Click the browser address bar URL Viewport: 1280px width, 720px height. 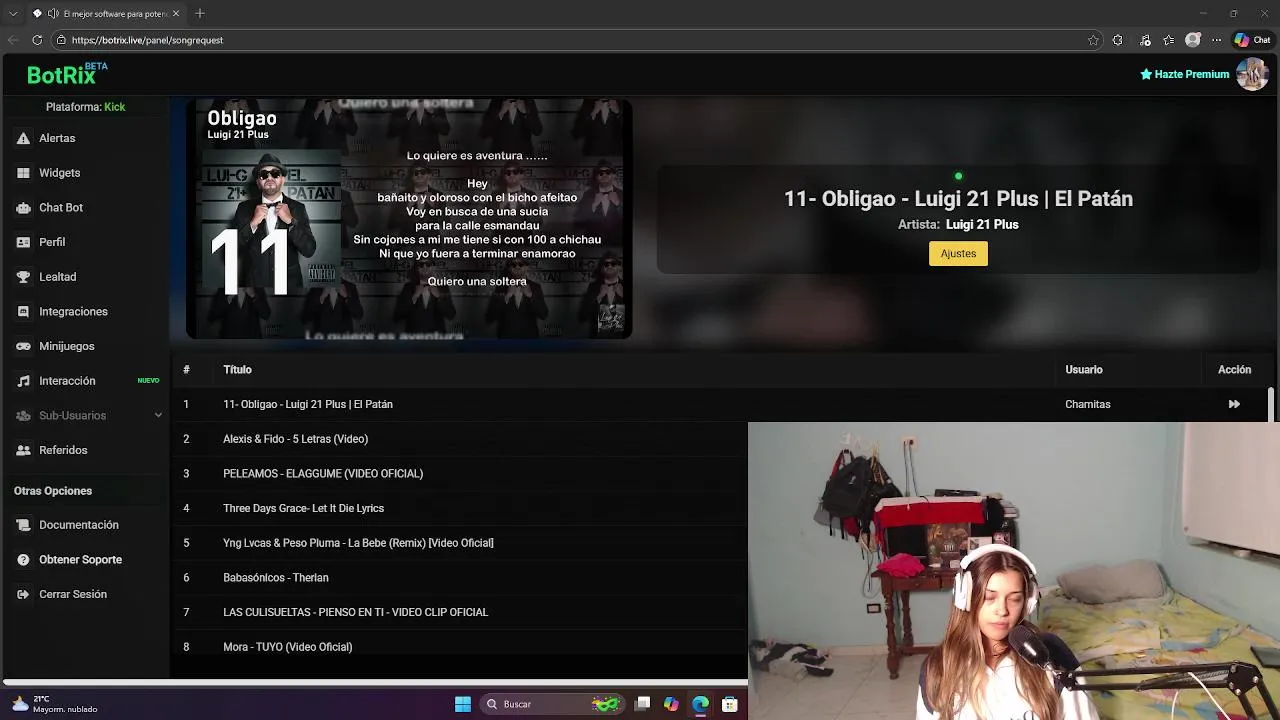tap(147, 40)
